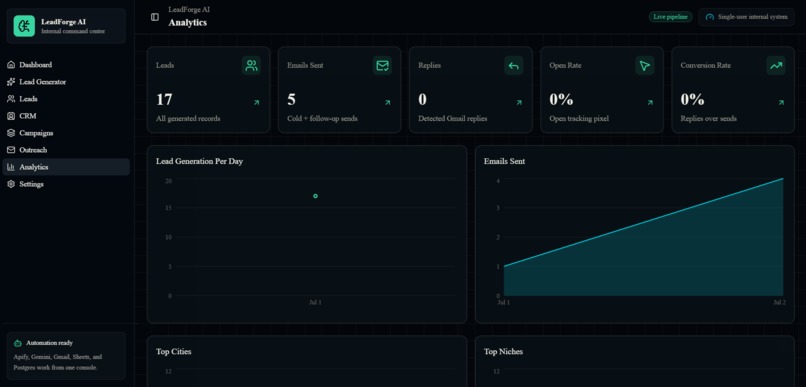
Task: Open the Outreach page
Action: click(66, 150)
